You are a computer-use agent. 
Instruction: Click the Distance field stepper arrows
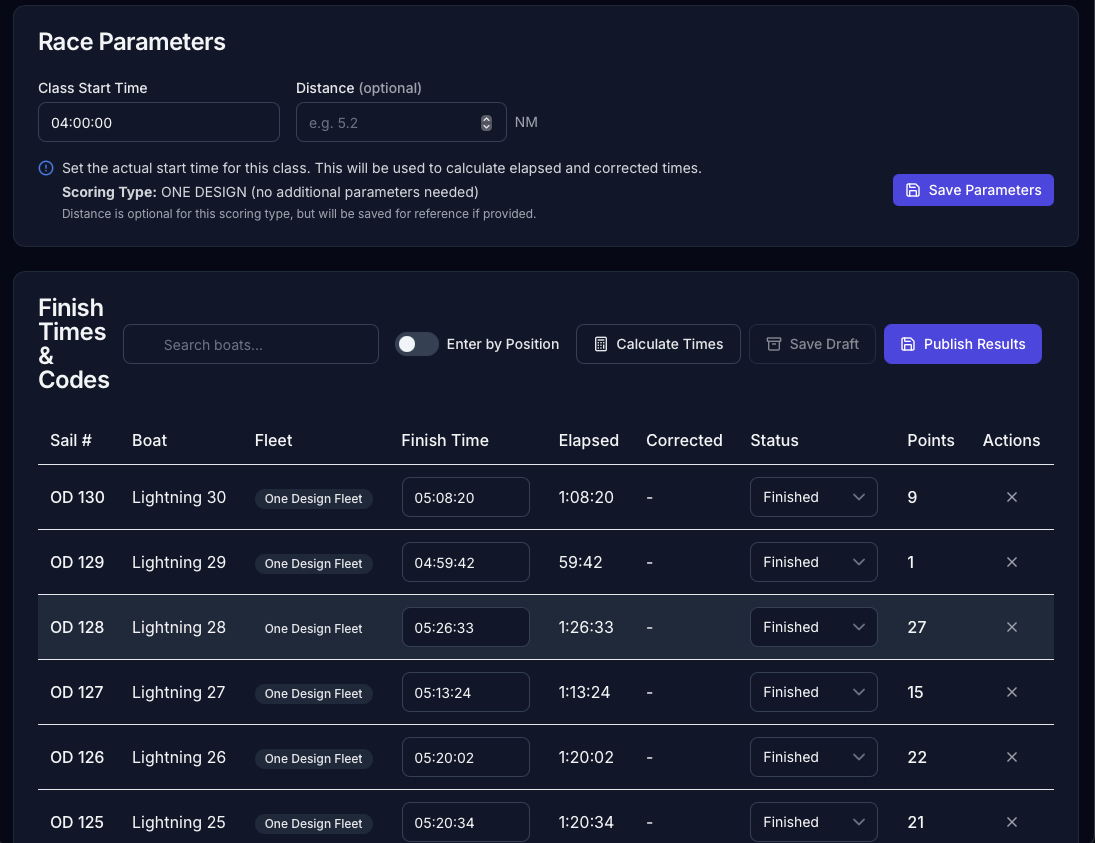point(486,122)
